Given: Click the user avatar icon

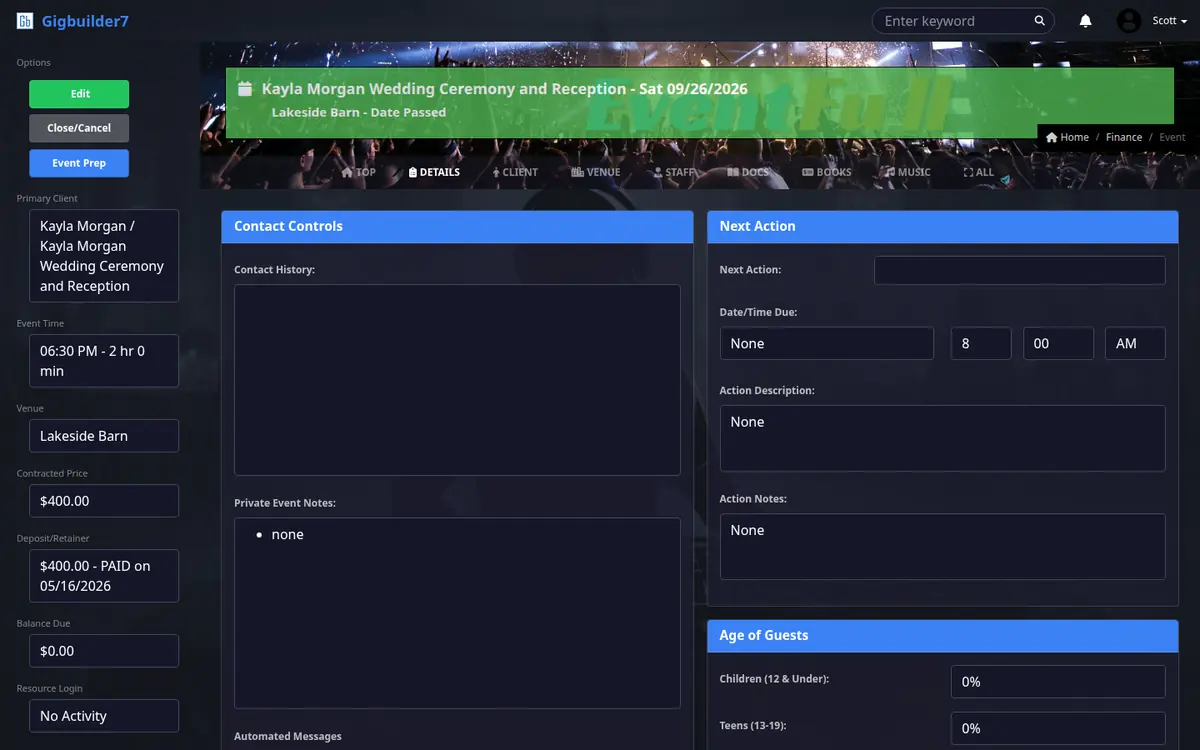Looking at the screenshot, I should (x=1129, y=21).
